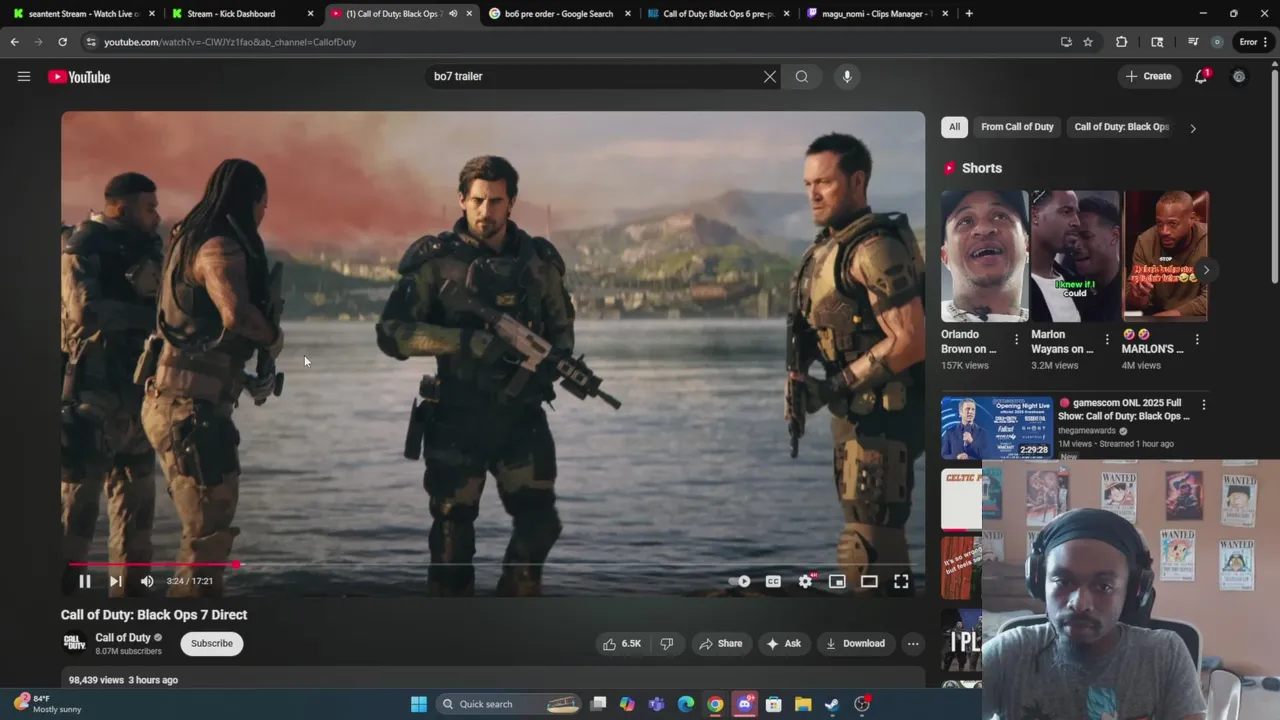This screenshot has height=720, width=1280.
Task: Open Chrome extensions puzzle icon
Action: tap(1121, 42)
